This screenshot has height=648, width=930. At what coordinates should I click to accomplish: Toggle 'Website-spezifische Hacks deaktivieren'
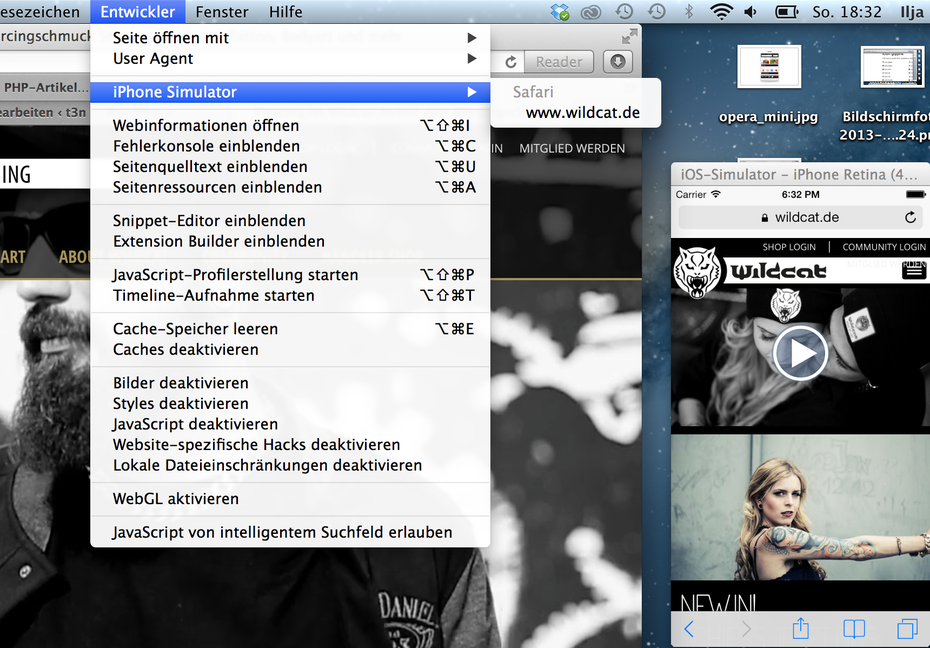290,445
